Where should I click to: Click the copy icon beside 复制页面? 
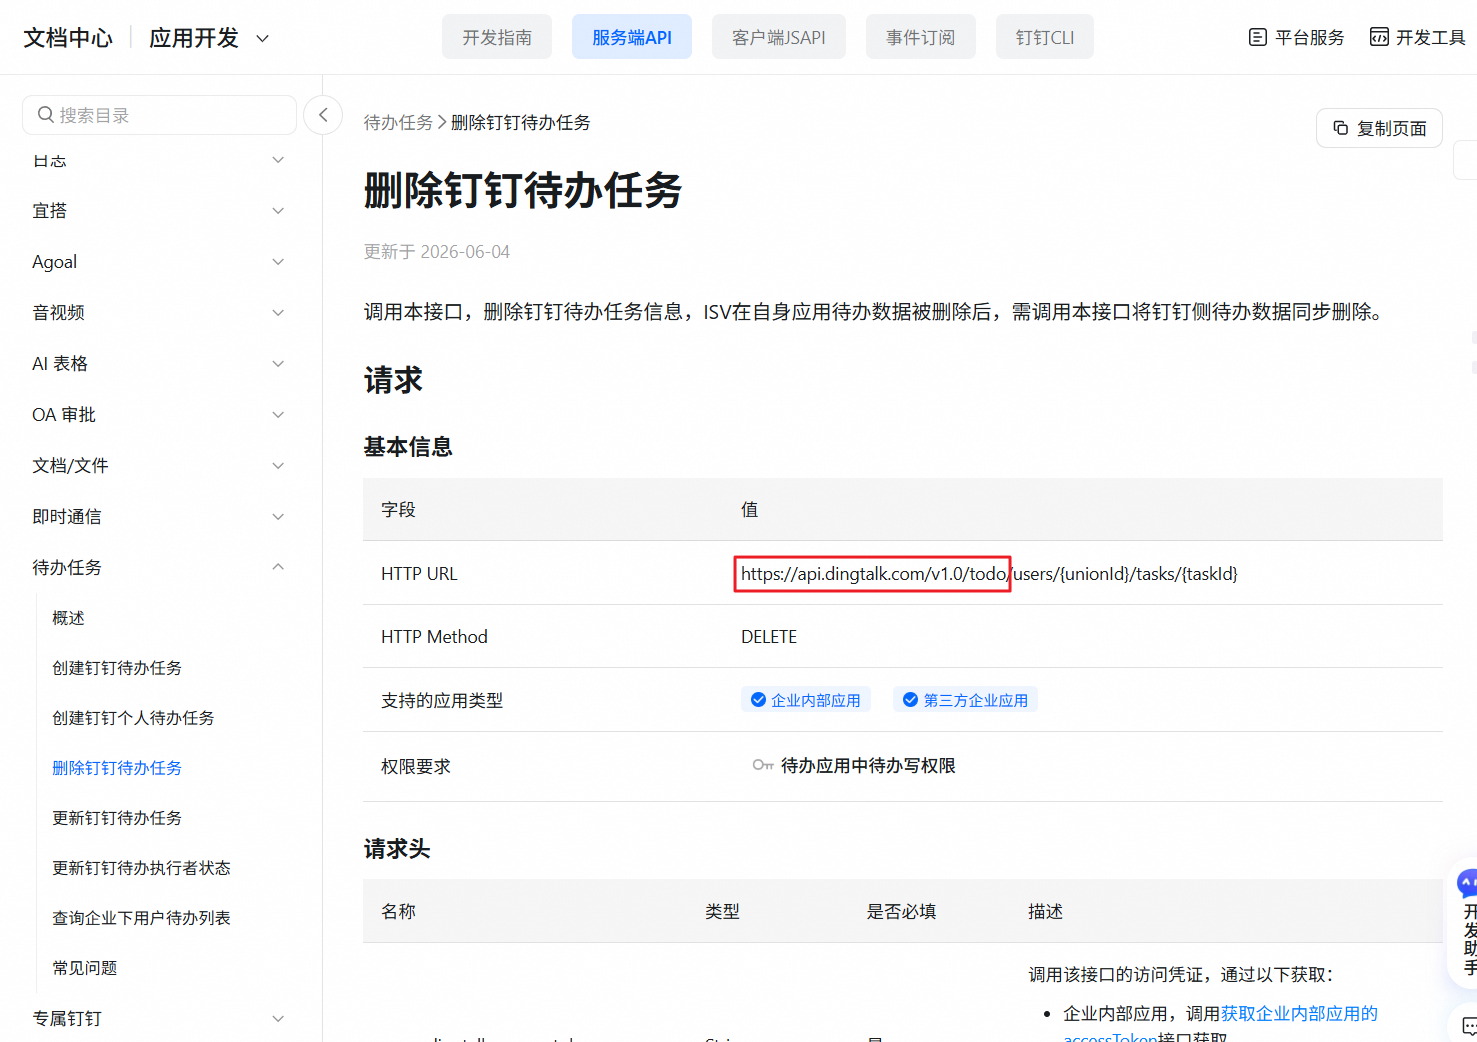[1341, 128]
